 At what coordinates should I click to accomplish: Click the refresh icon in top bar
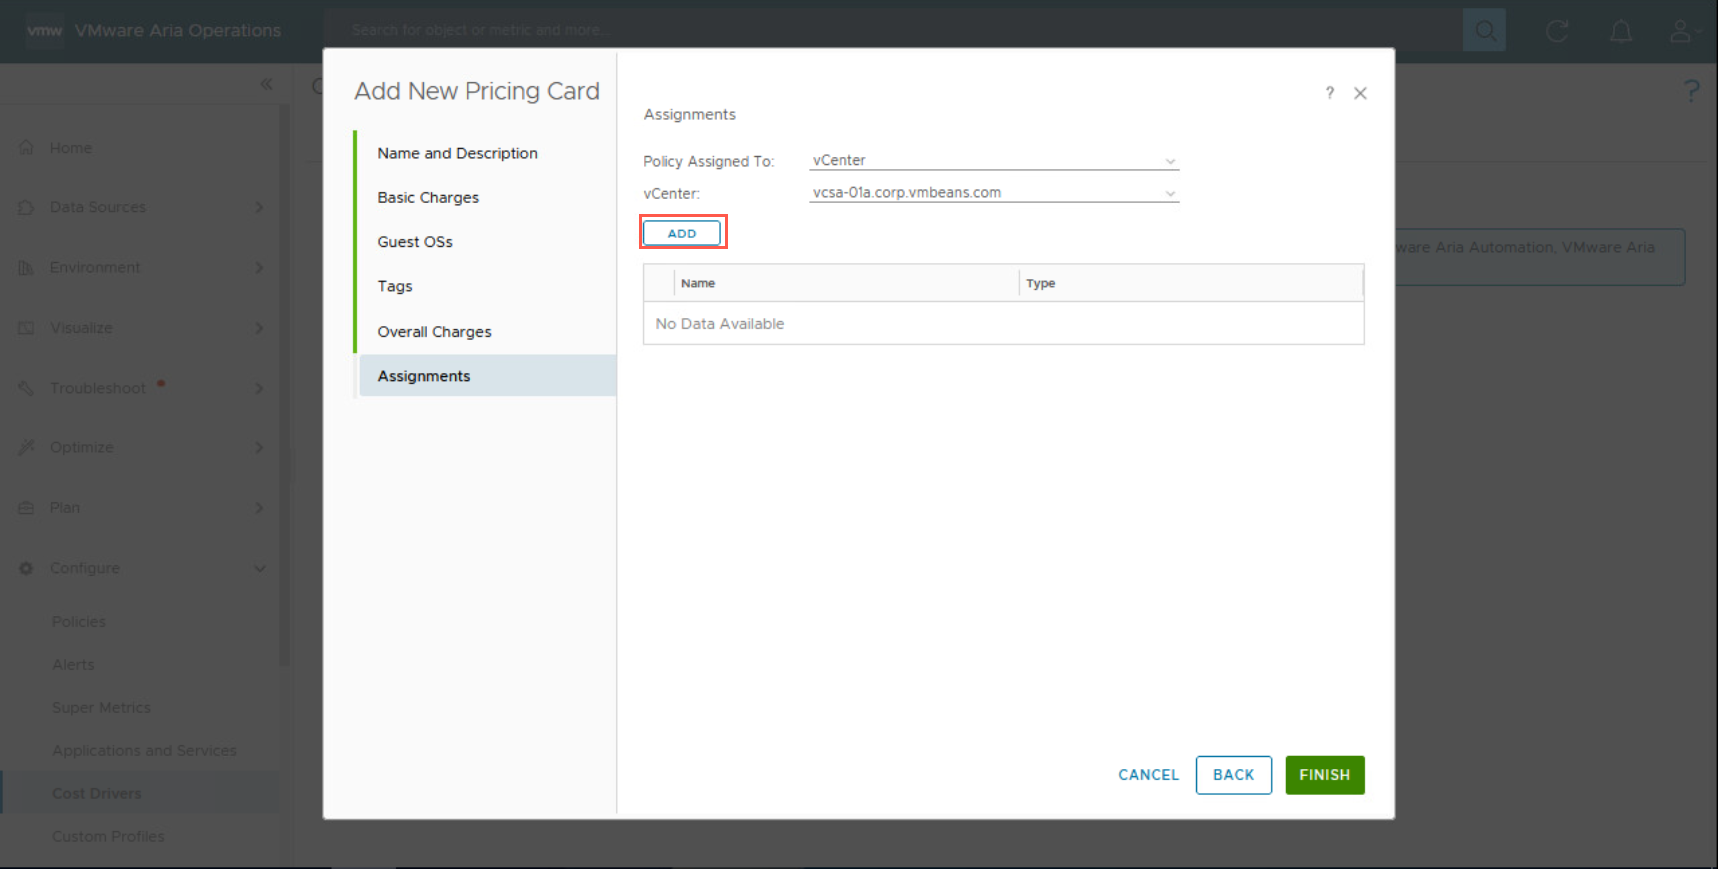point(1557,31)
